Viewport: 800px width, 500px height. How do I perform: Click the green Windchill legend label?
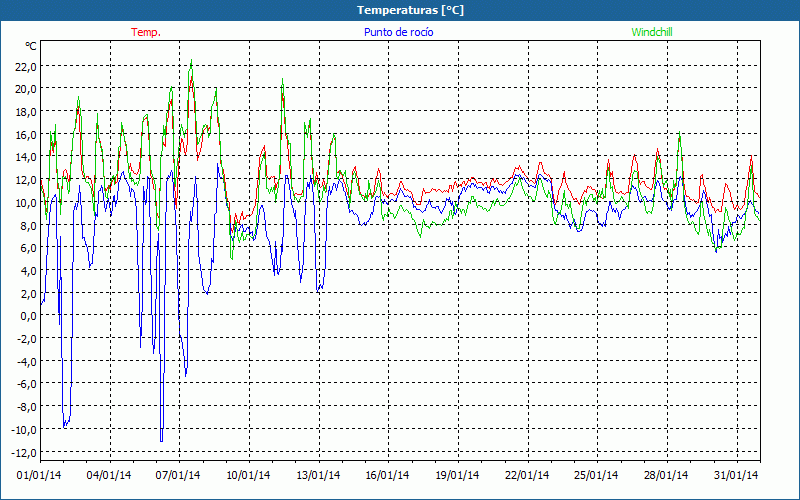pyautogui.click(x=652, y=32)
